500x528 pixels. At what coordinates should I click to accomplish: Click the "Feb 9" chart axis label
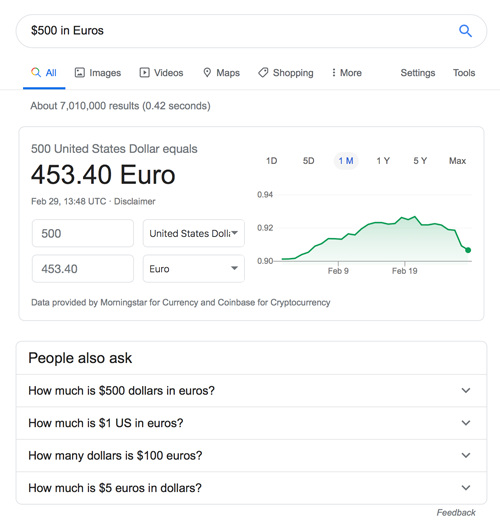click(338, 271)
